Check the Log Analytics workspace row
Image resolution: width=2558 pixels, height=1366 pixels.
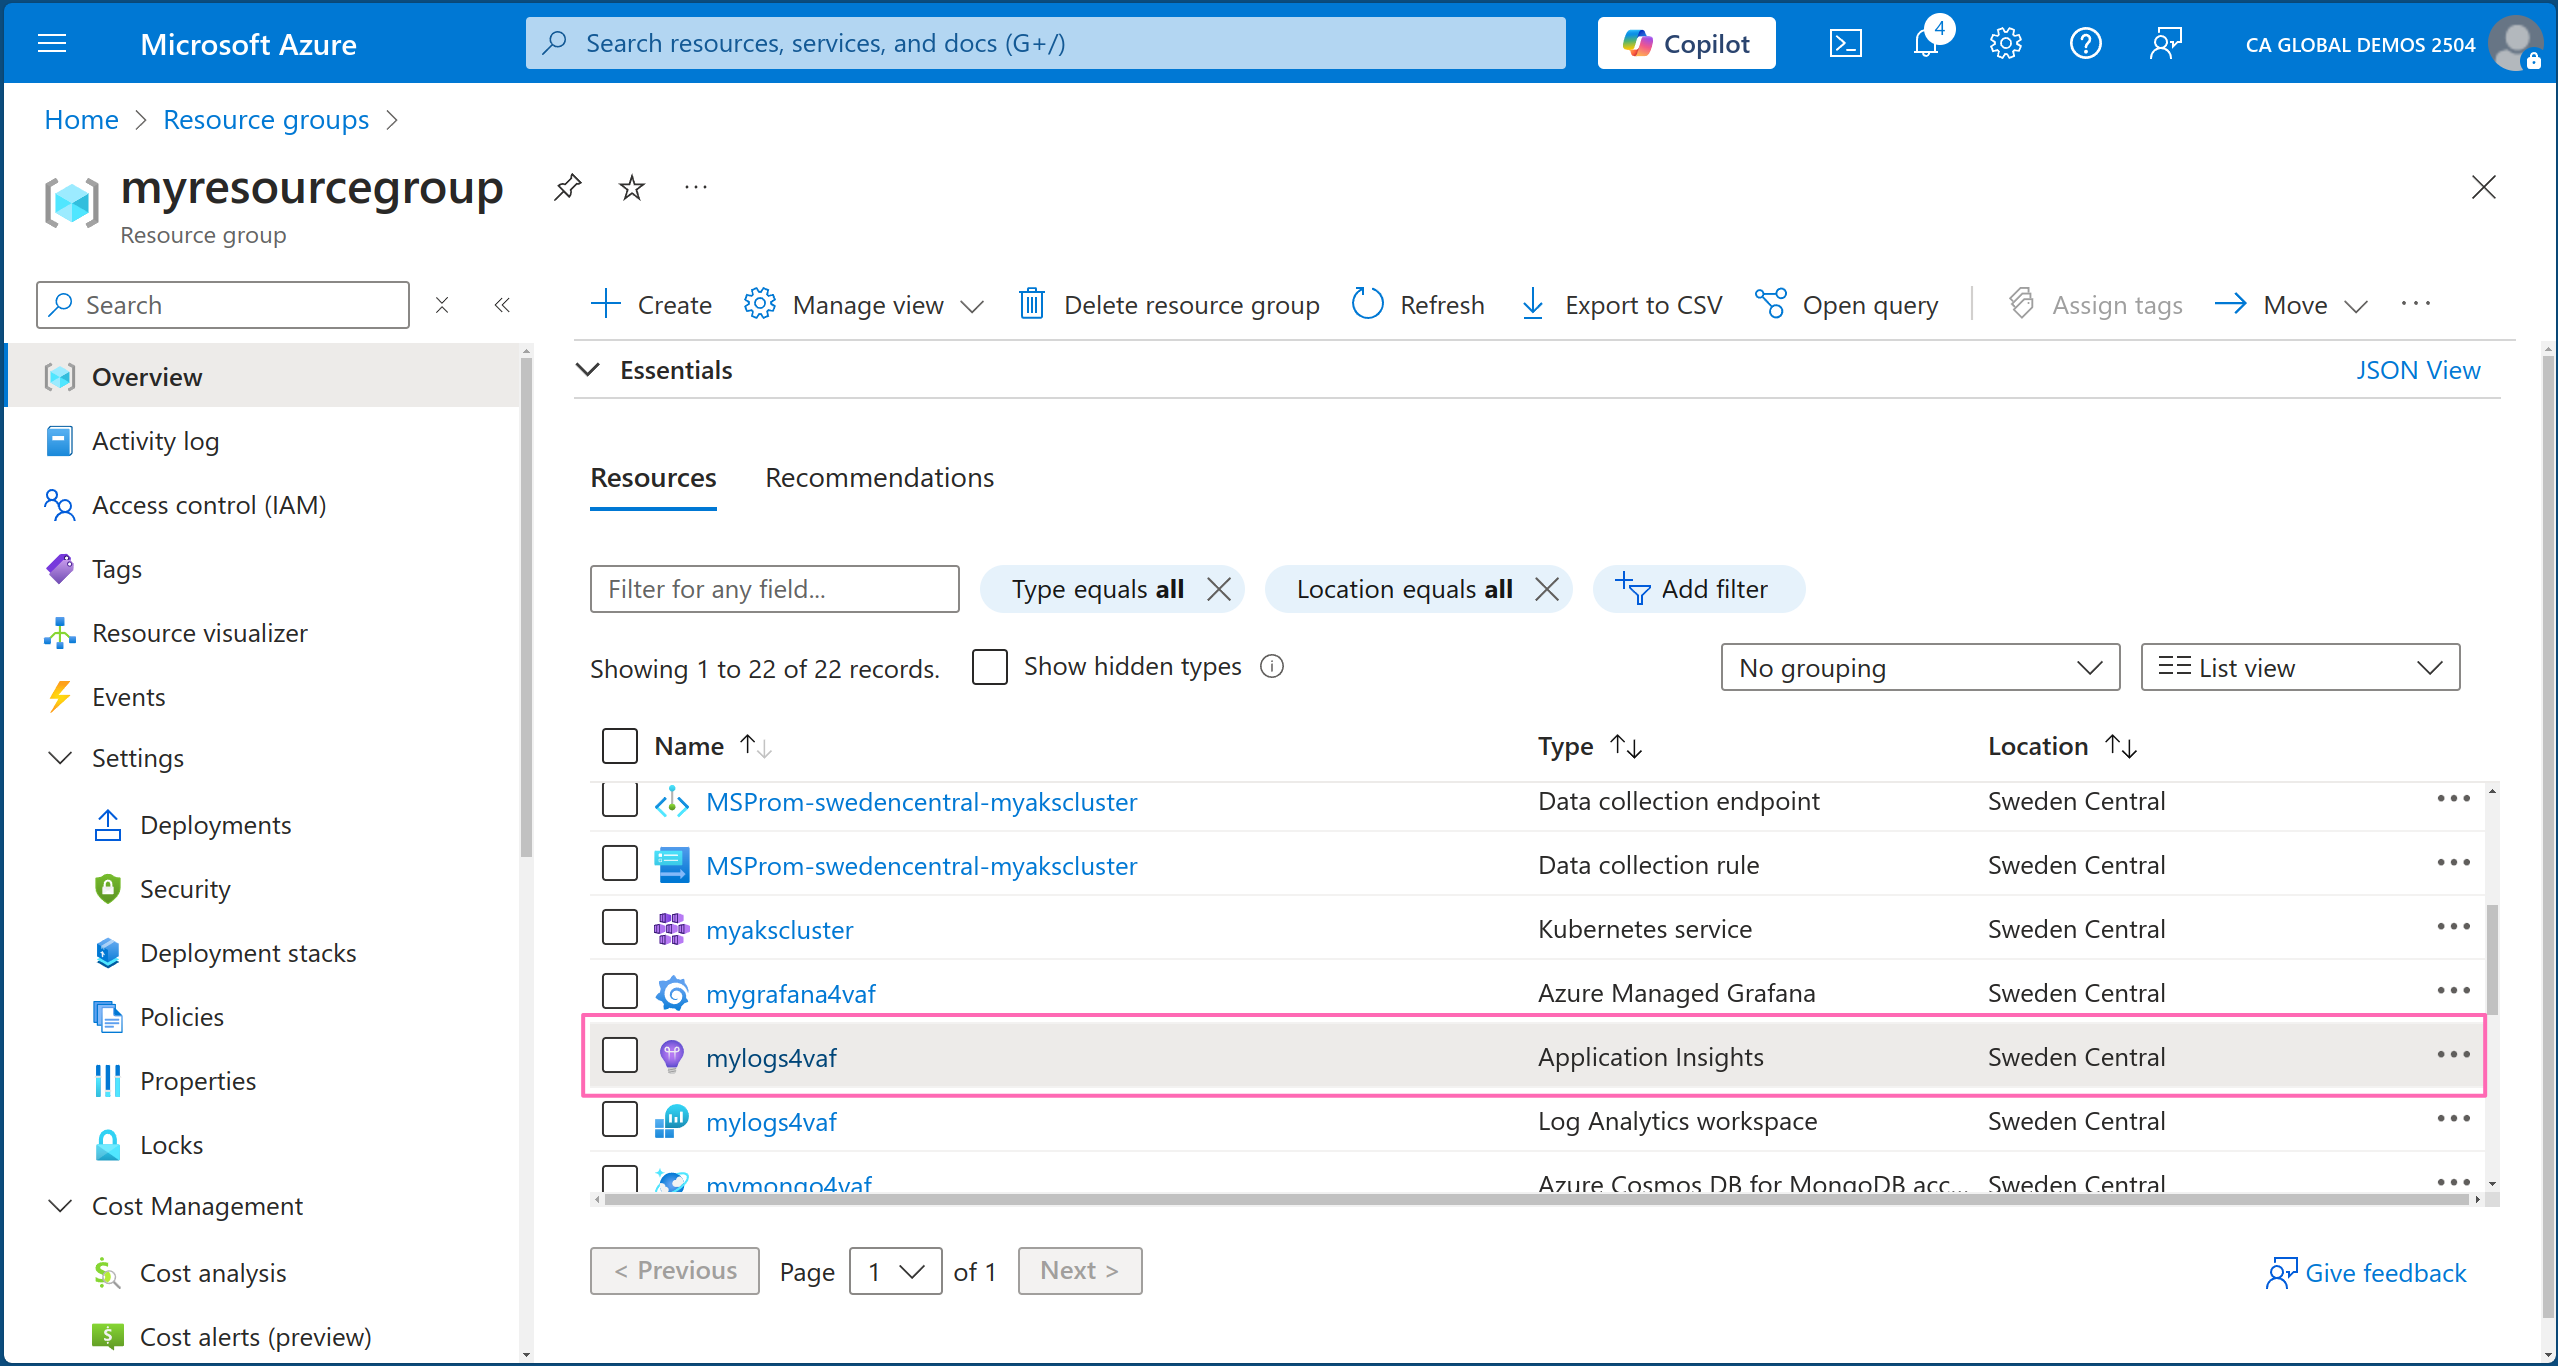point(620,1119)
